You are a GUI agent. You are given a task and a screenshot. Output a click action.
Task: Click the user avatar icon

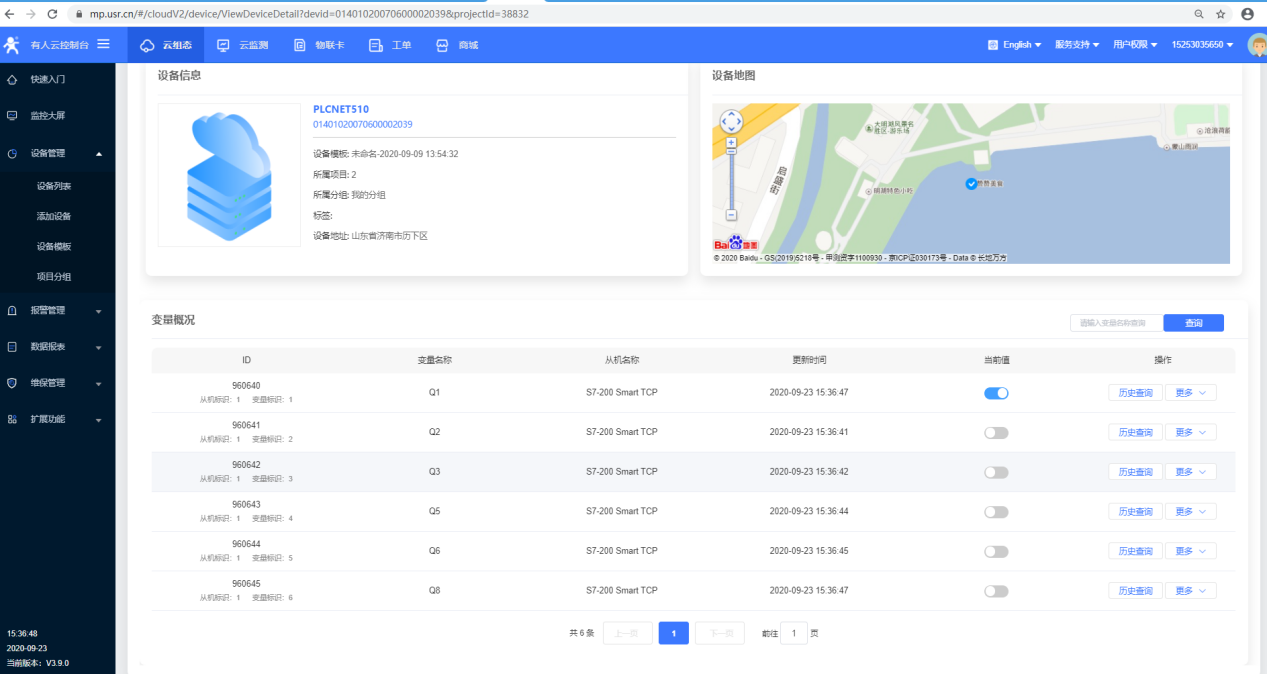point(1256,45)
